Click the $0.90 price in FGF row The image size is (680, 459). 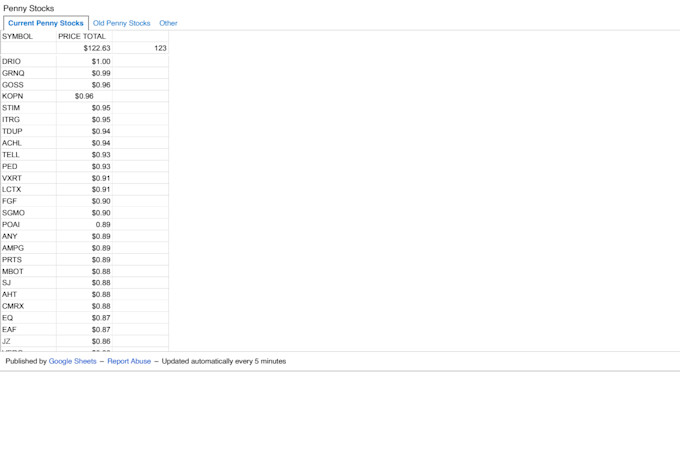pos(84,201)
